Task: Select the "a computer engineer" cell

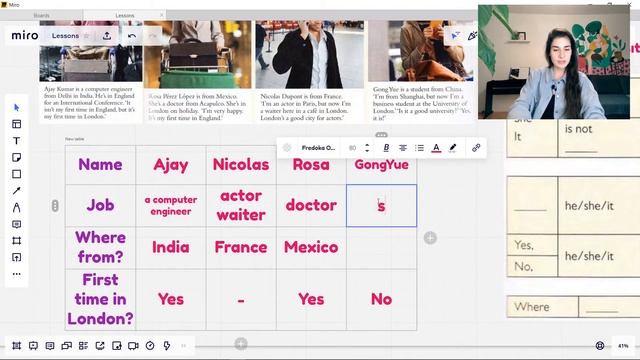Action: point(171,205)
